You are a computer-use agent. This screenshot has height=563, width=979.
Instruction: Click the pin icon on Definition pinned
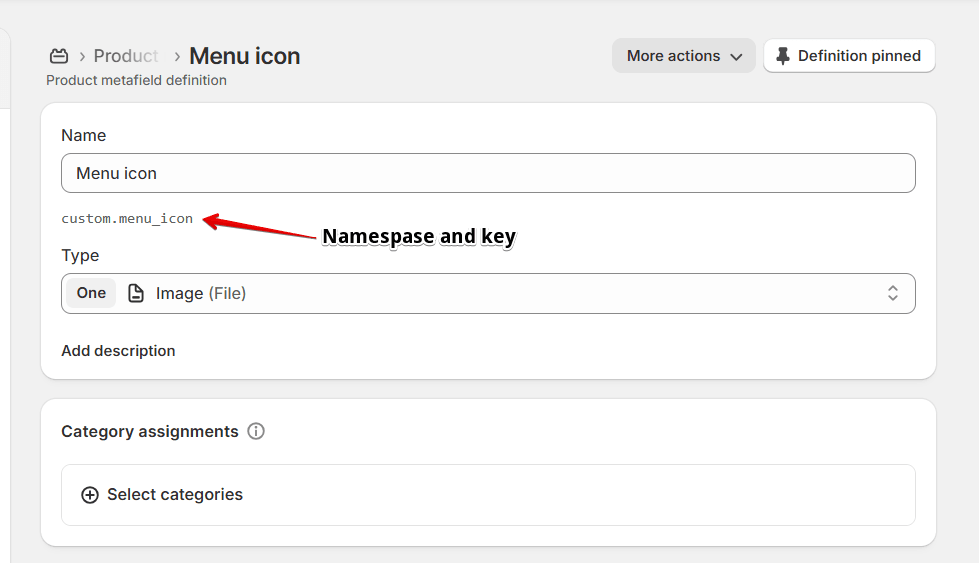point(782,56)
